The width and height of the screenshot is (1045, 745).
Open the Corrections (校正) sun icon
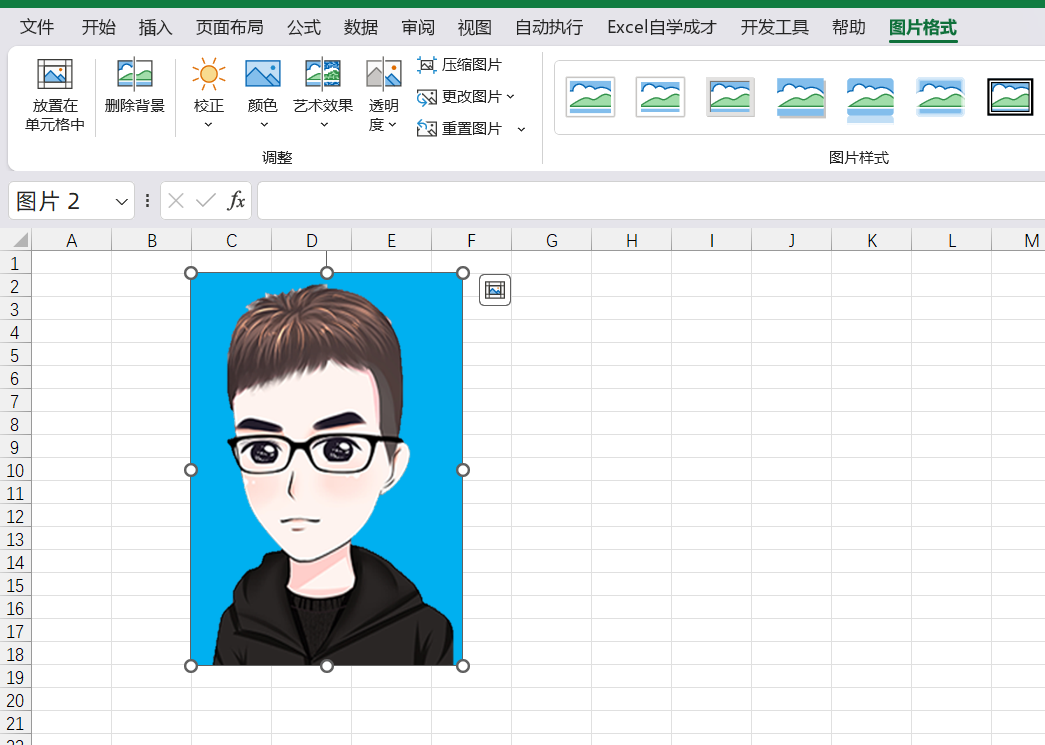(209, 74)
